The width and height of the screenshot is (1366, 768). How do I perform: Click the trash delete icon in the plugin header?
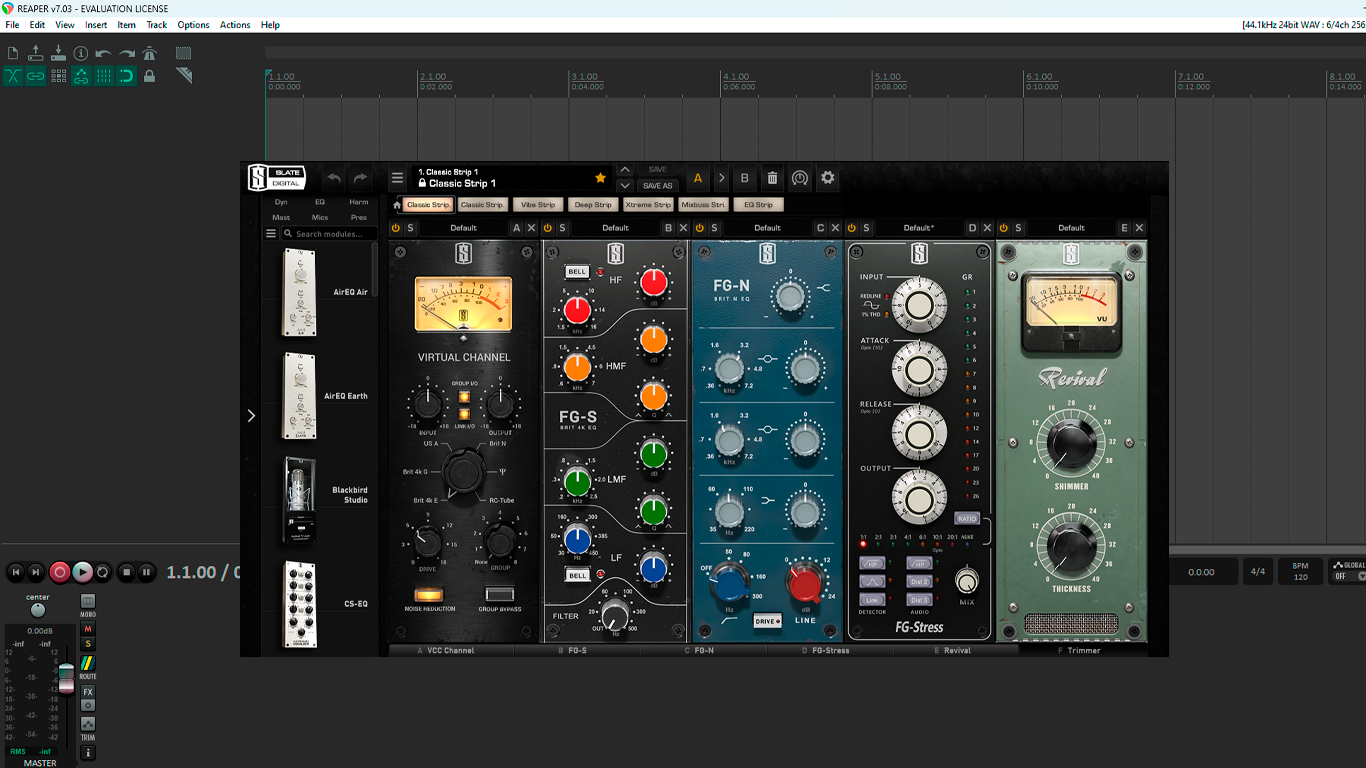[x=772, y=178]
